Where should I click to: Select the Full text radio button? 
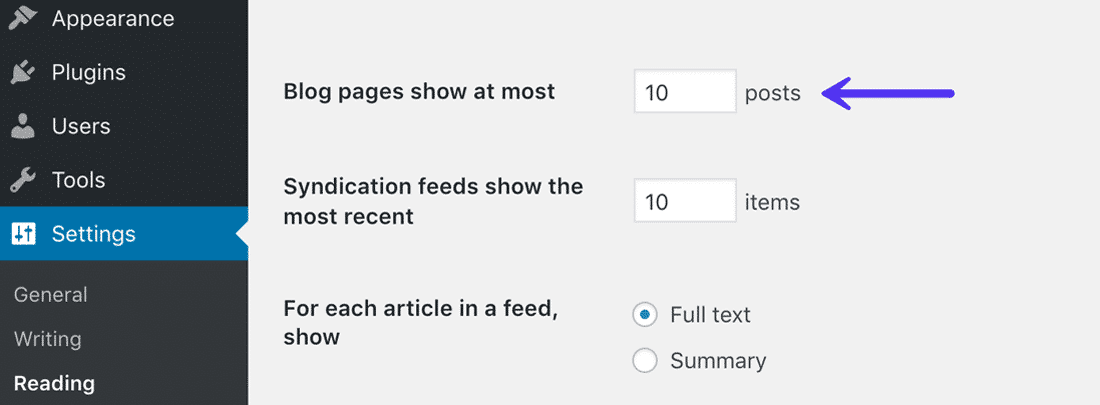(x=645, y=315)
